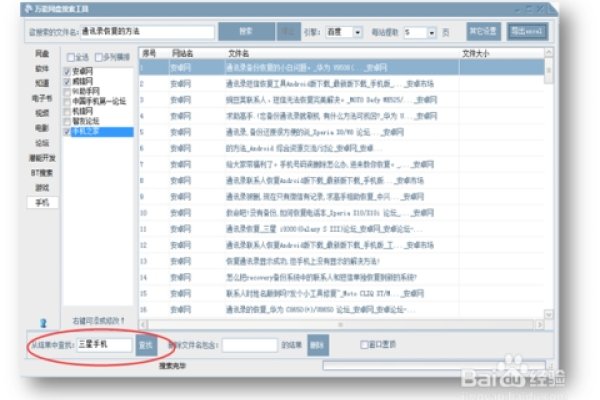
Task: Click the 导出excel export button
Action: click(527, 31)
